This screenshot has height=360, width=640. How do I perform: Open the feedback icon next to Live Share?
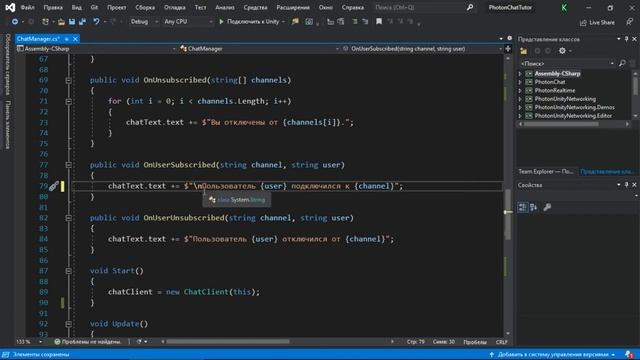(x=630, y=22)
